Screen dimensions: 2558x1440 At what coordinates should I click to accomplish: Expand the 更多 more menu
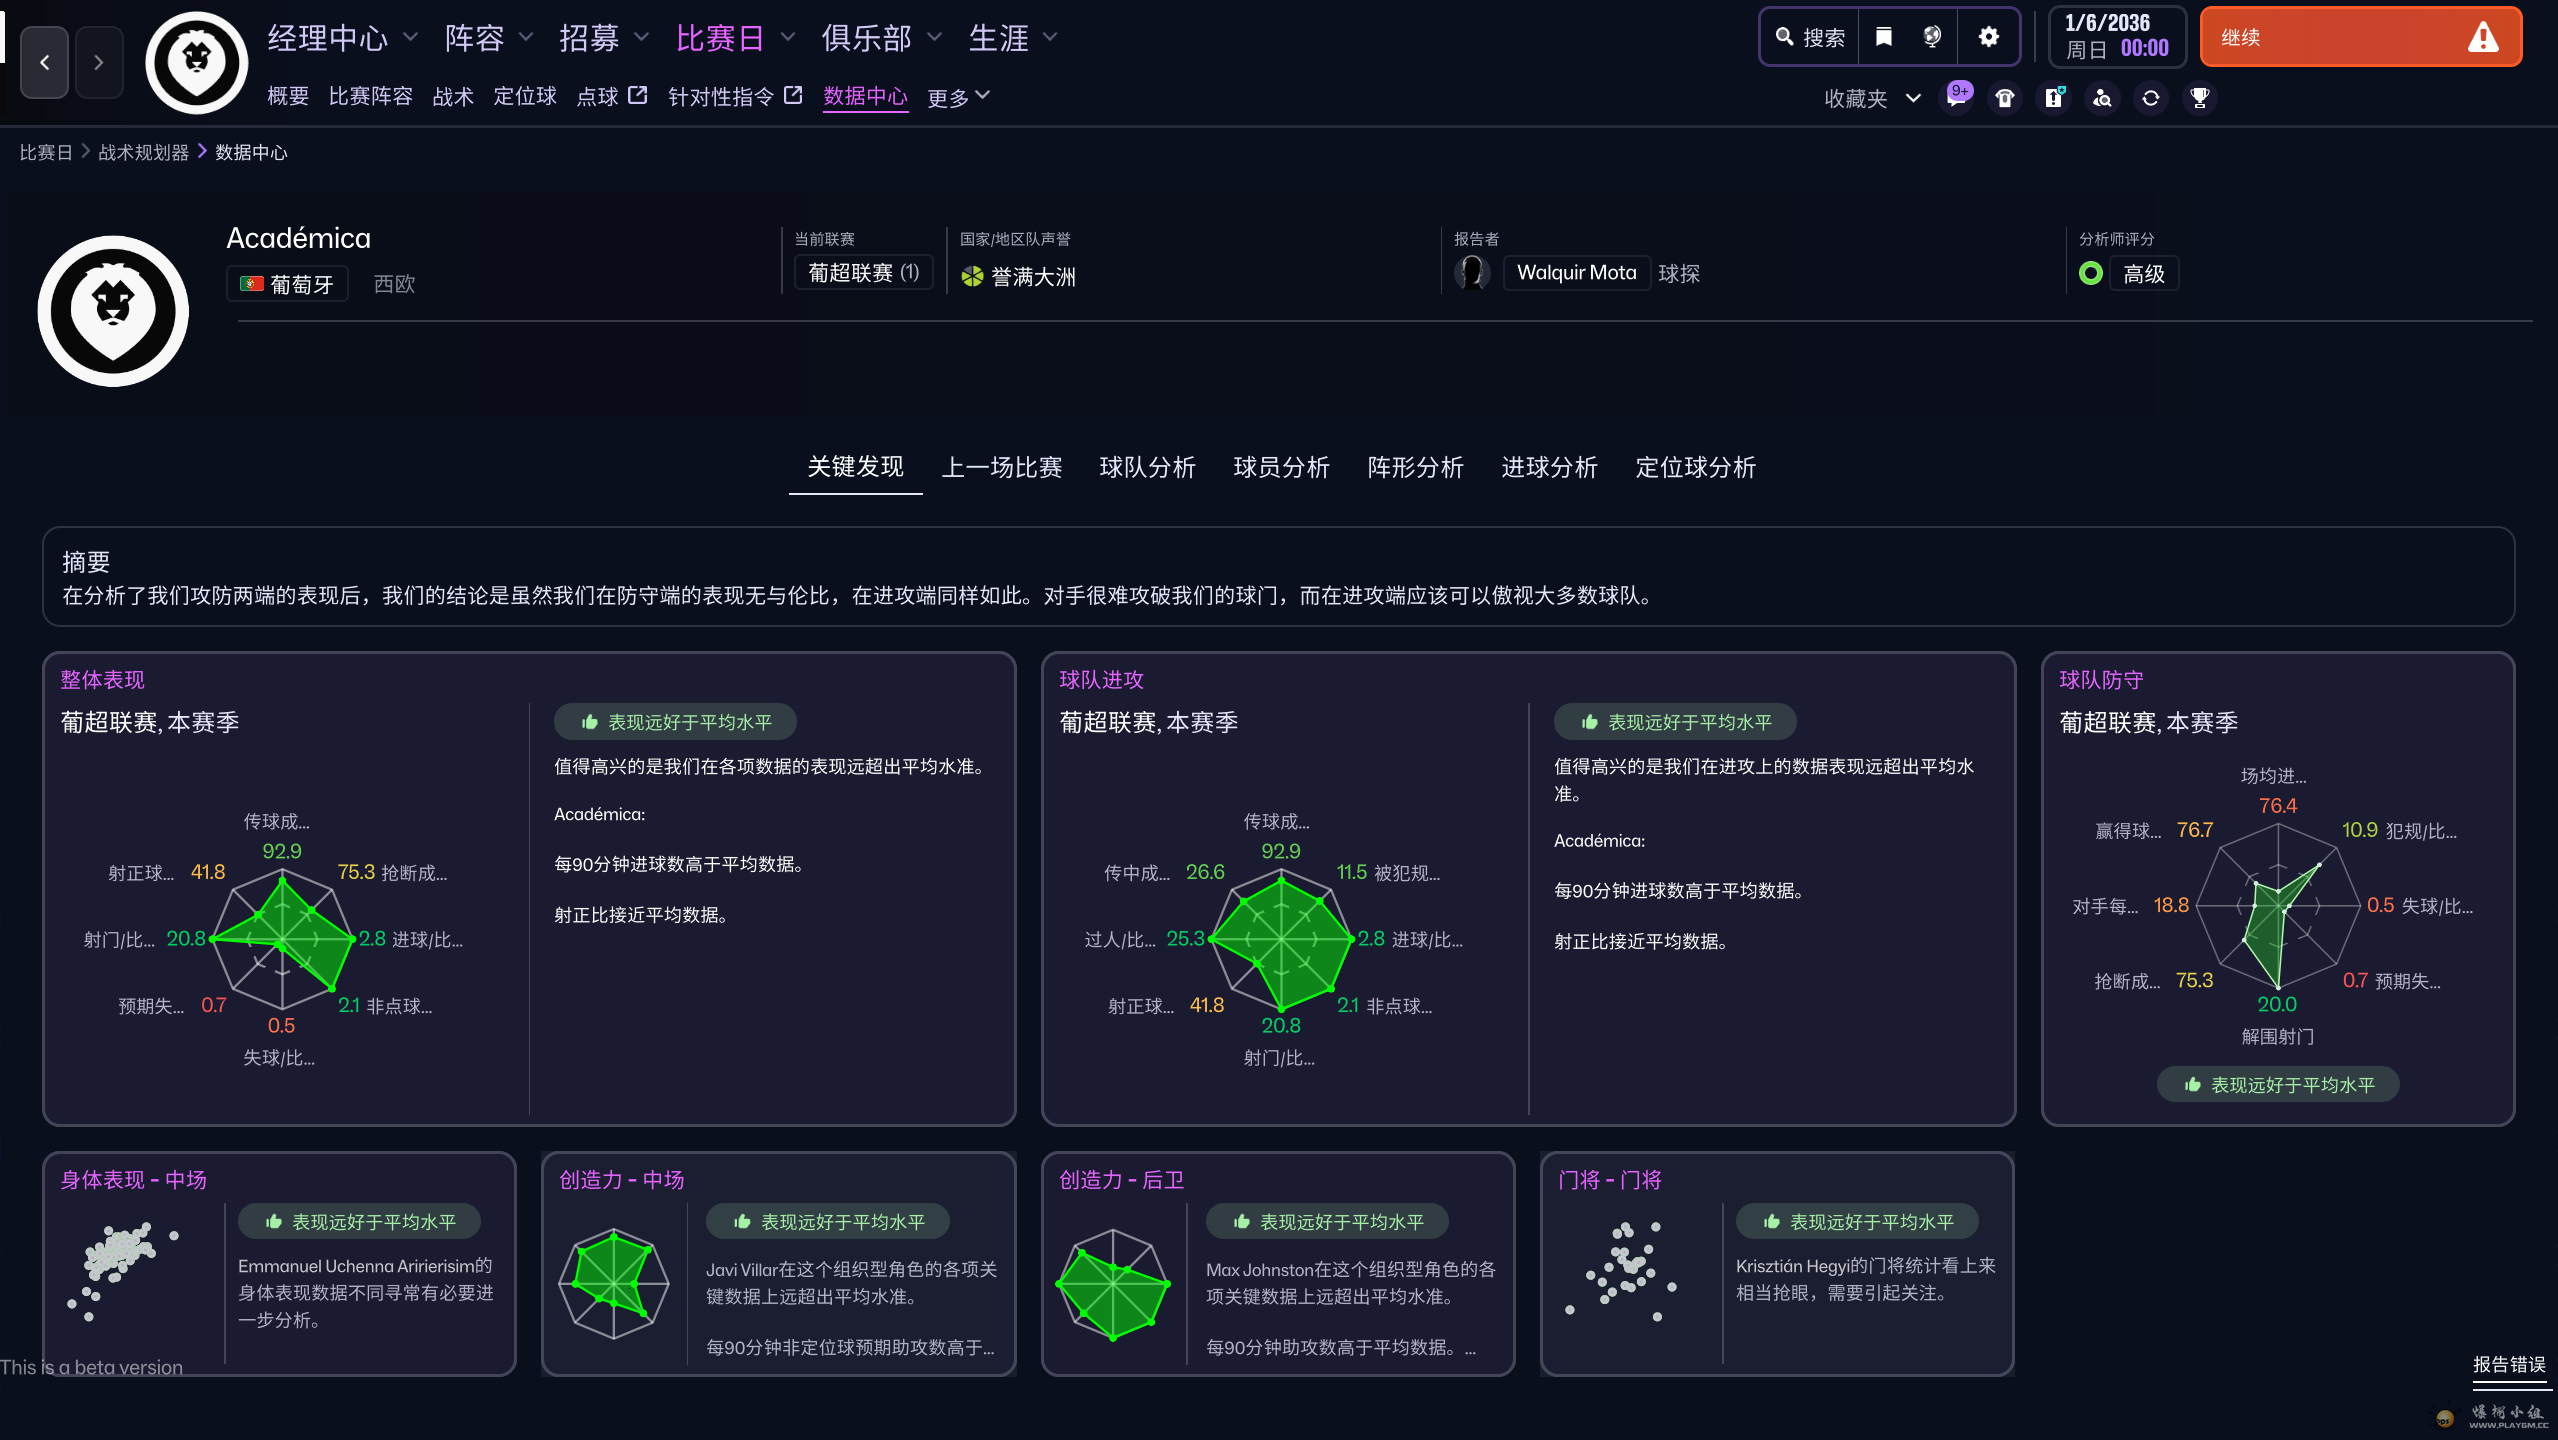click(958, 97)
